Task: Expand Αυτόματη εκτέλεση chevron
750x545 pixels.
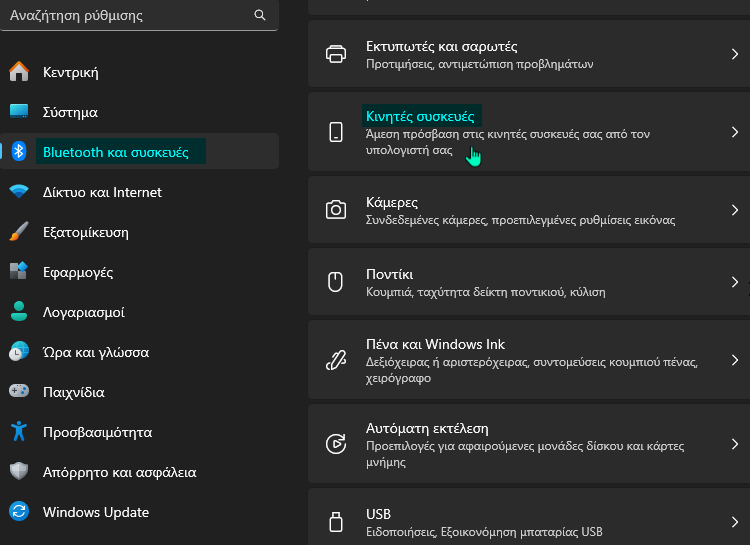Action: [x=735, y=444]
